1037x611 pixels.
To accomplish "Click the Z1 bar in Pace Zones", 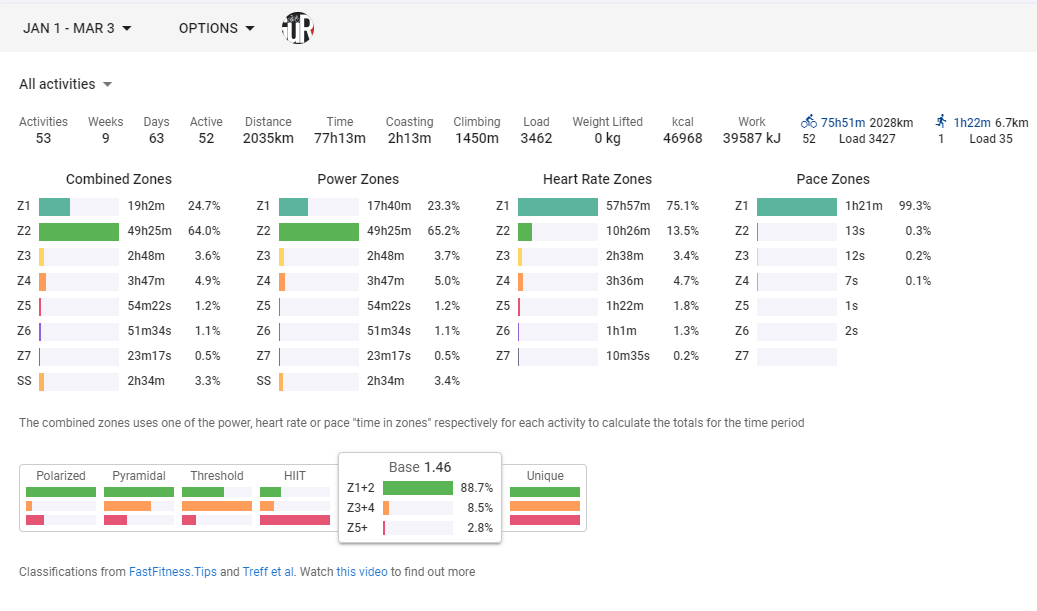I will [x=796, y=206].
